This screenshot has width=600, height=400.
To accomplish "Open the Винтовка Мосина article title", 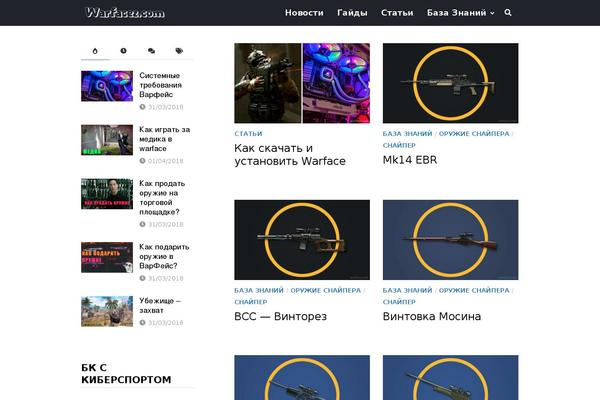I will (432, 317).
